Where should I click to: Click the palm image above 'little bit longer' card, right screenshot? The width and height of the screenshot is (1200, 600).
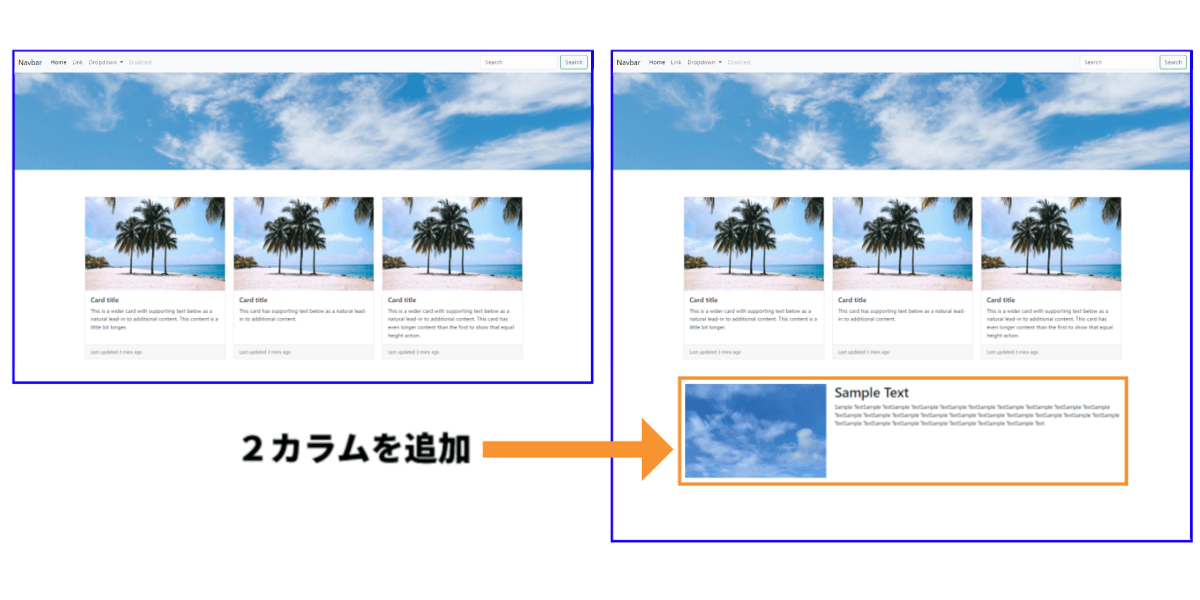754,244
